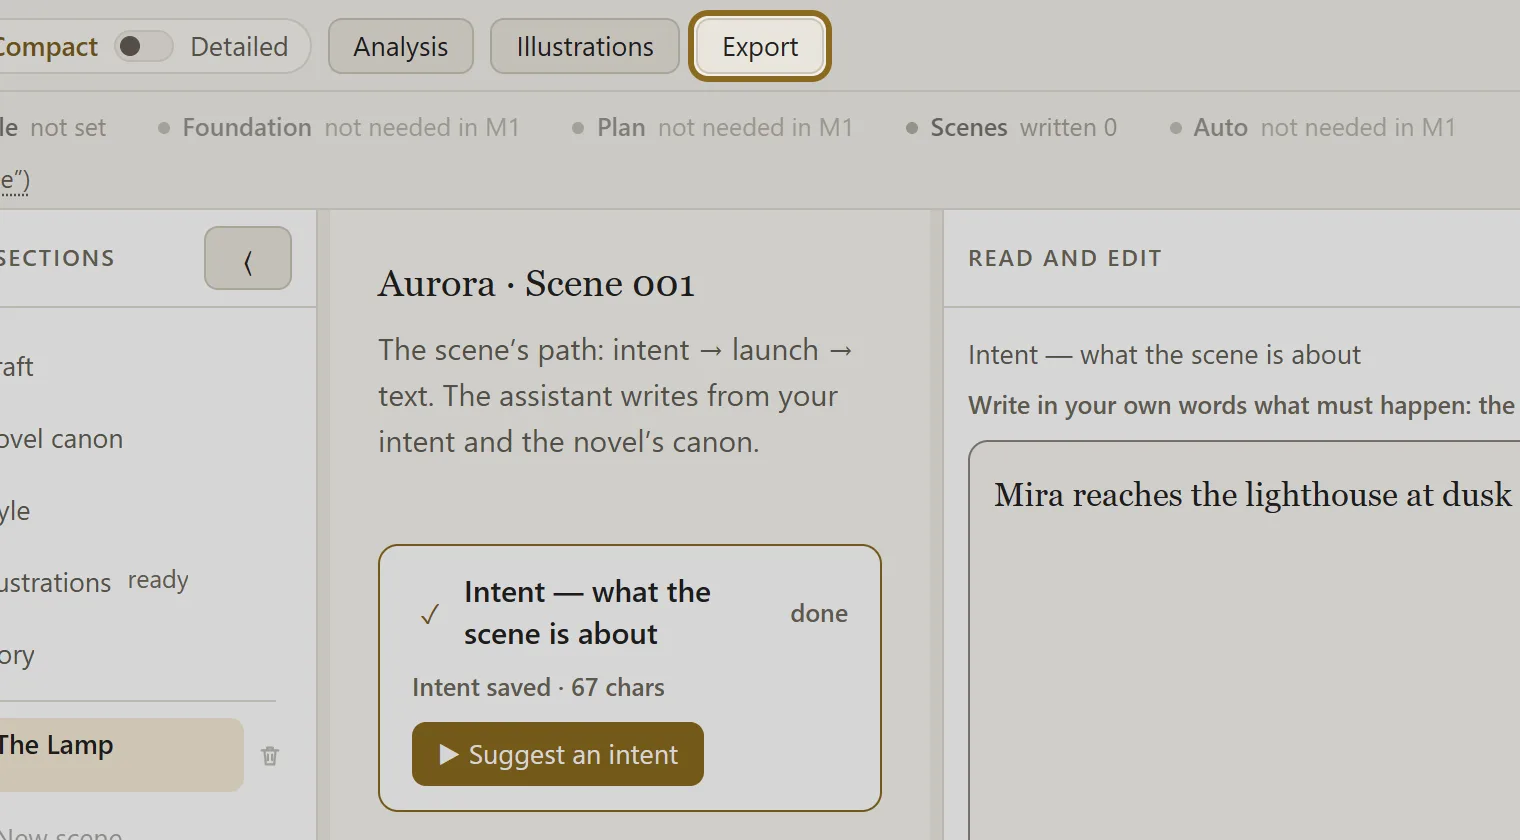
Task: Open the Illustrations tab
Action: 585,46
